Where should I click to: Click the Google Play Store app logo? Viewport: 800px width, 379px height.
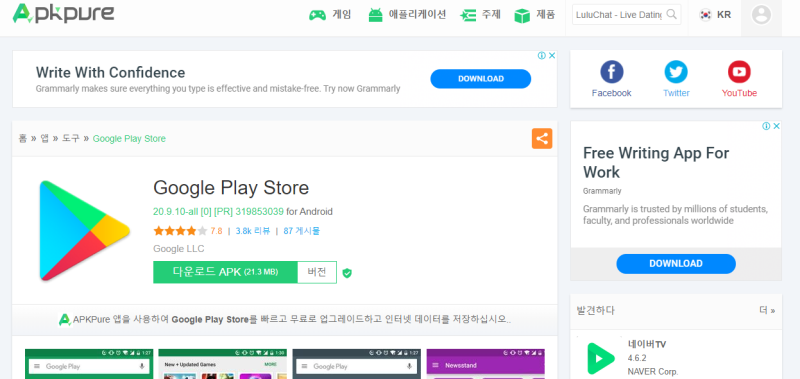point(85,231)
